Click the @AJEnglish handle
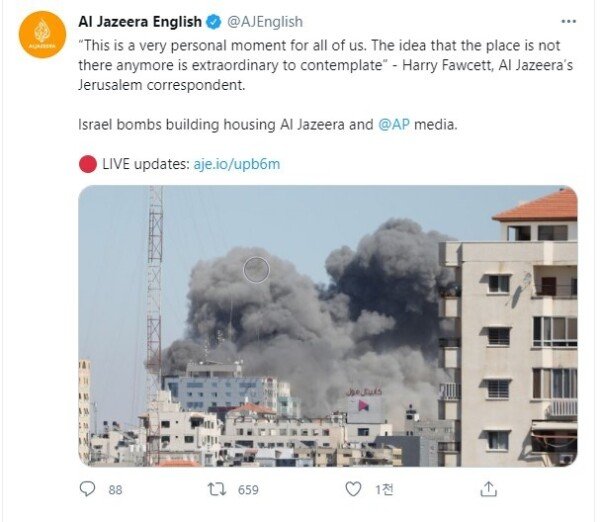 coord(265,22)
